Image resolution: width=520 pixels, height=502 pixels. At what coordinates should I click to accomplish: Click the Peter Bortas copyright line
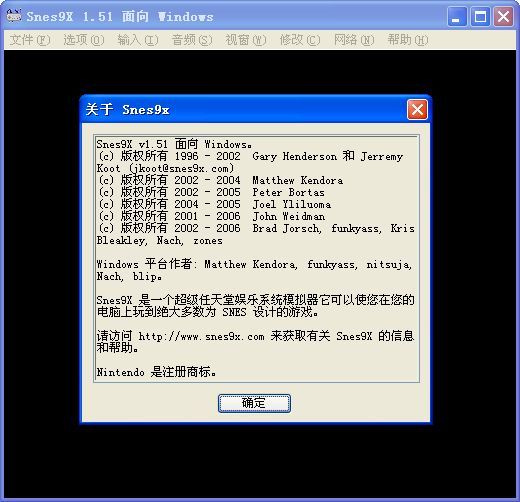[211, 192]
